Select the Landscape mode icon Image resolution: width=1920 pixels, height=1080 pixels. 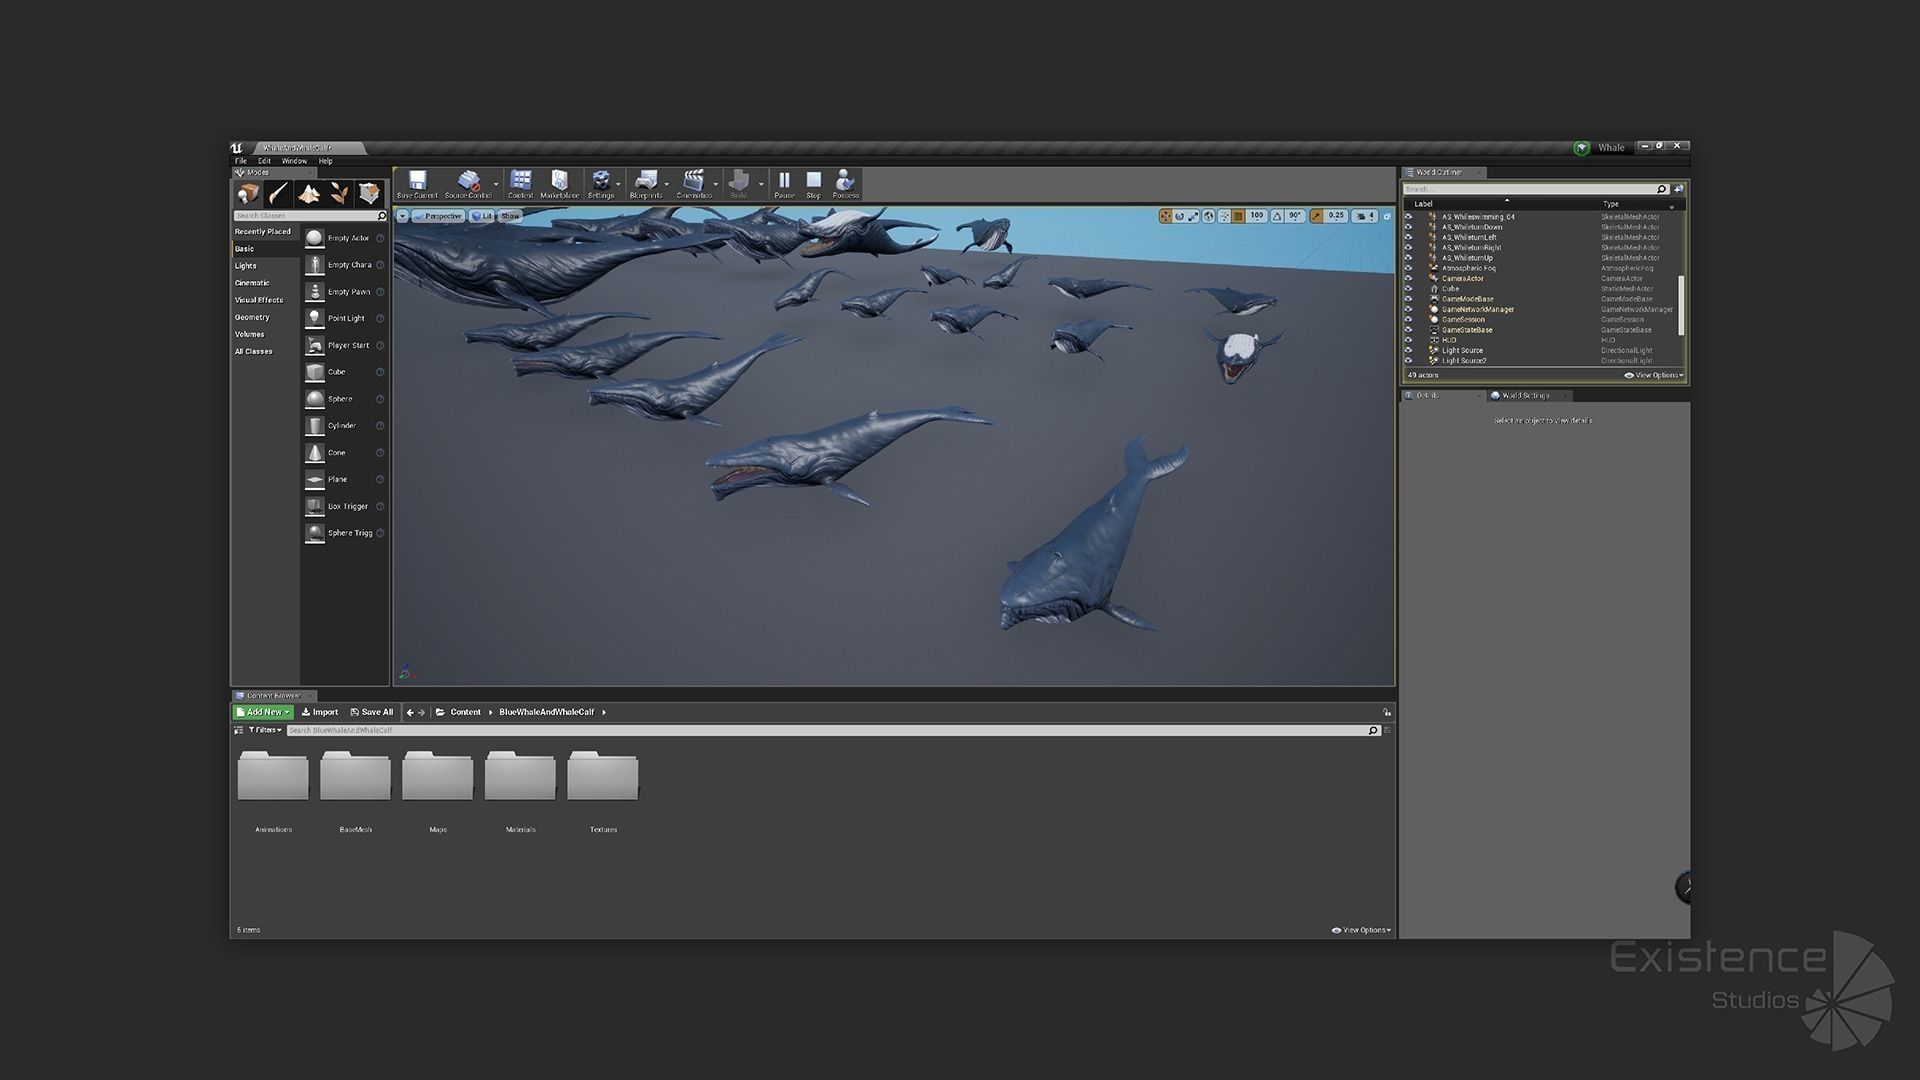click(x=309, y=193)
